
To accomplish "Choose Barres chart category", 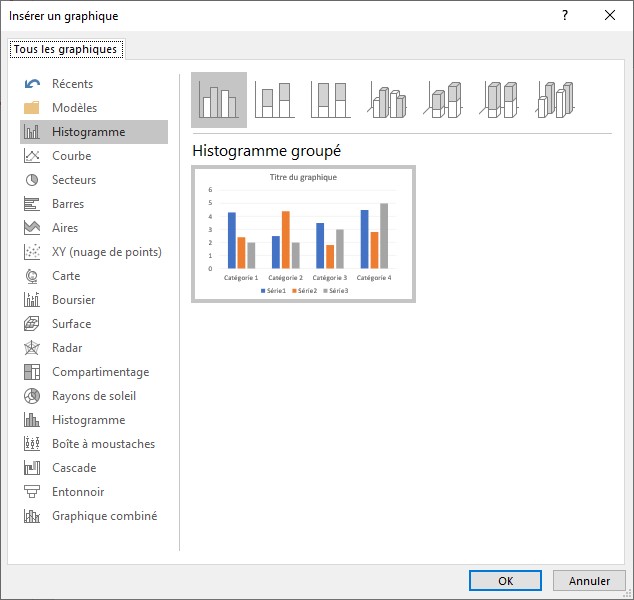I will tap(68, 204).
